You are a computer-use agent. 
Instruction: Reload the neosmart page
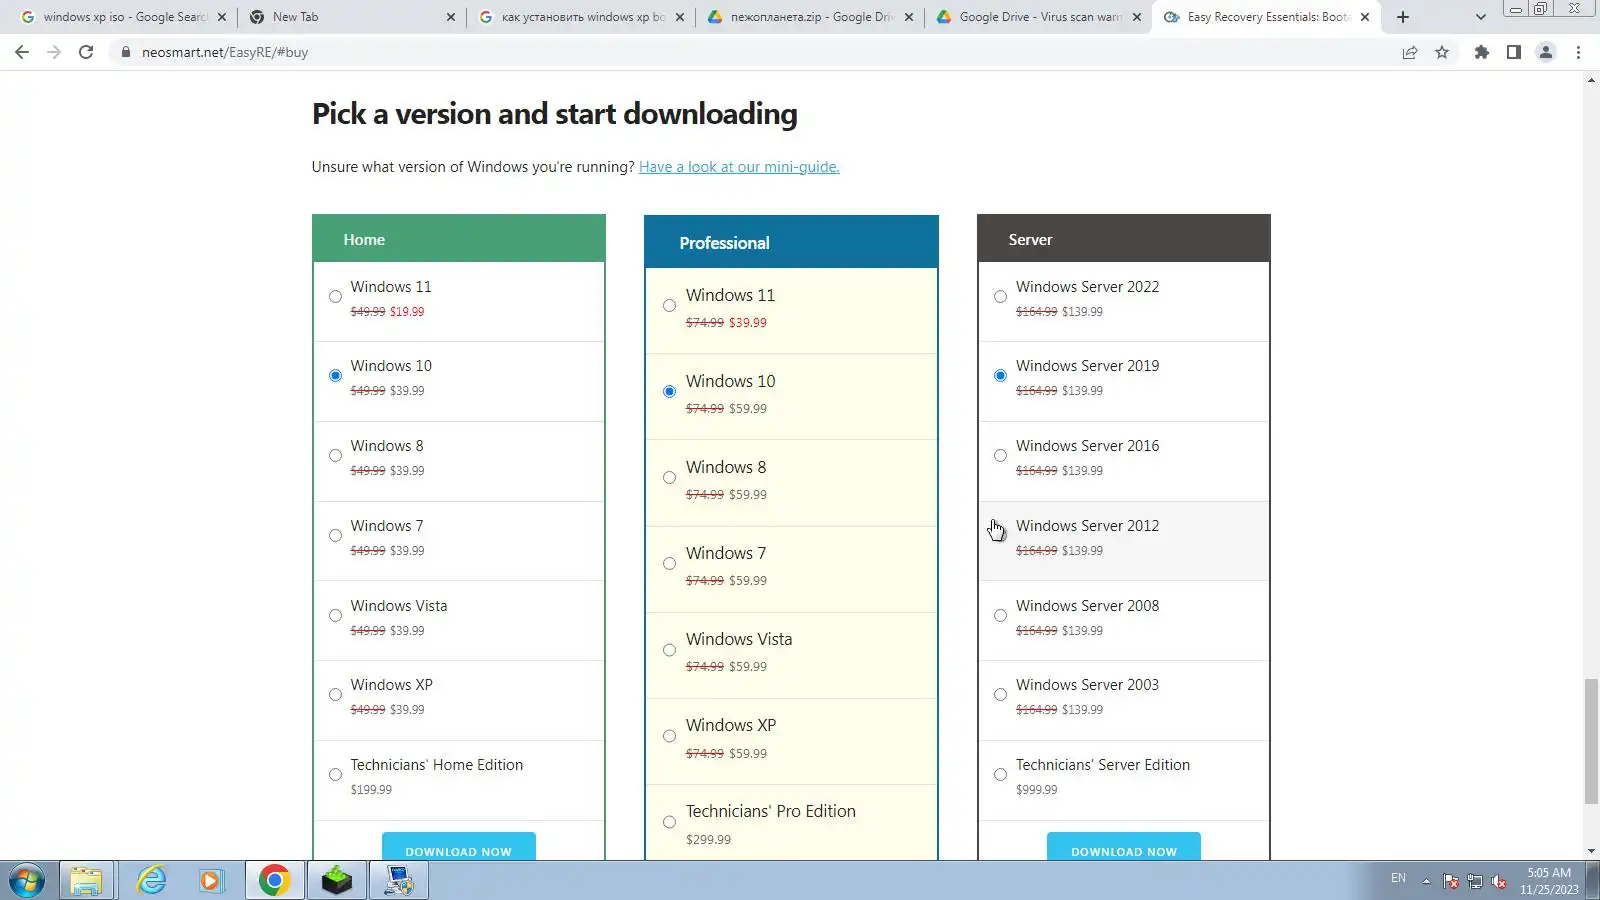click(86, 52)
